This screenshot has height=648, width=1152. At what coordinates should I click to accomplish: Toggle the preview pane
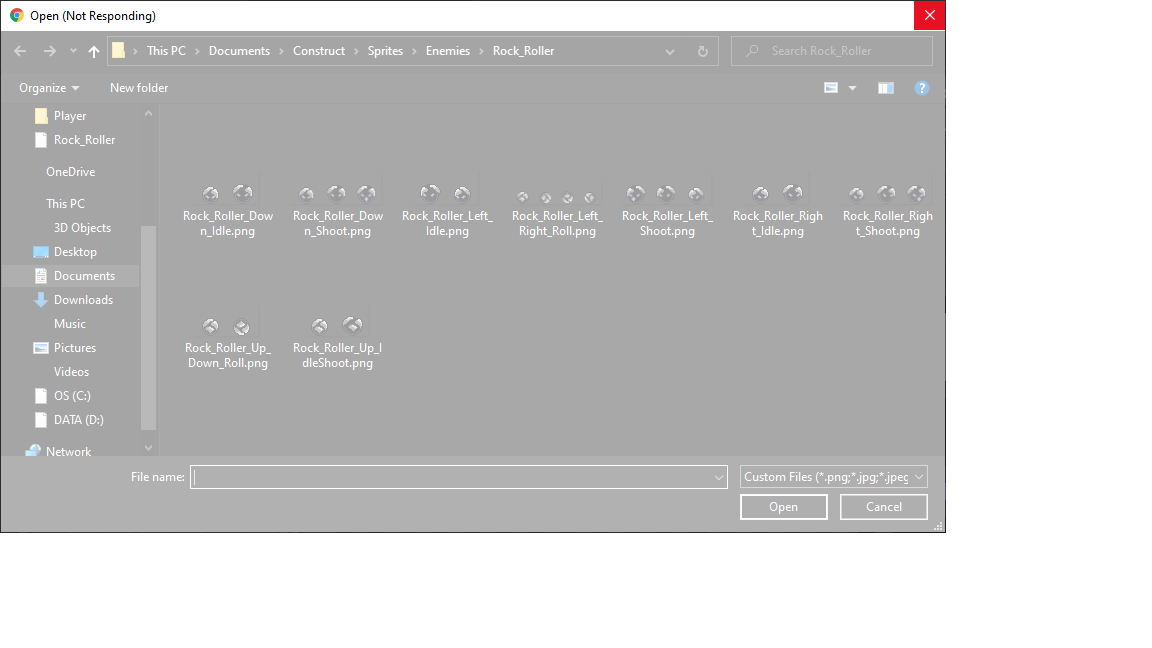[885, 88]
